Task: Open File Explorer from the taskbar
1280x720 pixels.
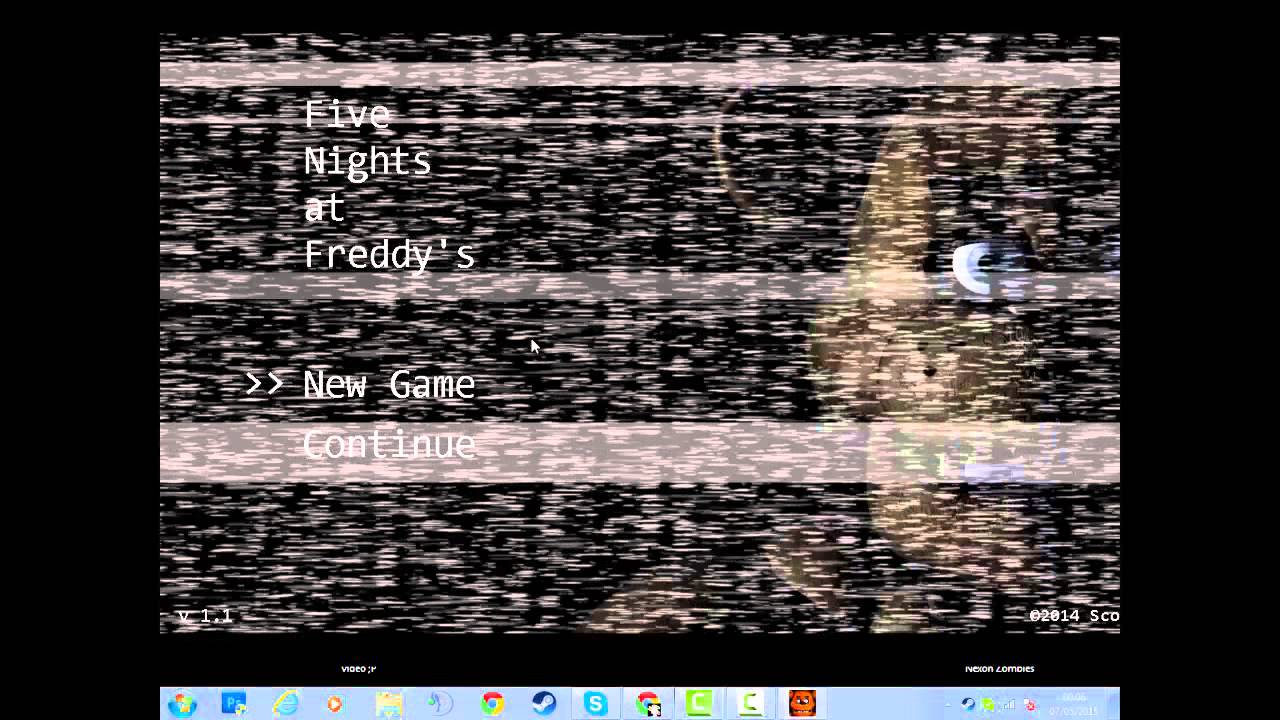Action: [x=388, y=704]
